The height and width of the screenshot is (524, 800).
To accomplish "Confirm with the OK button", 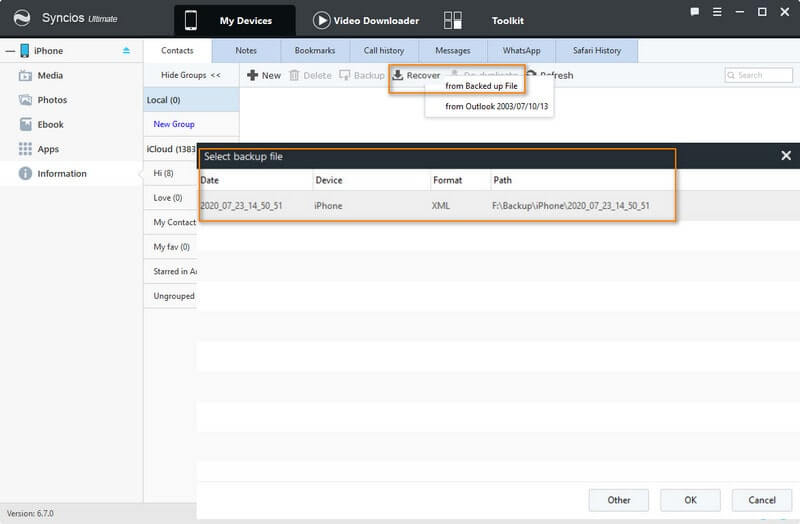I will (690, 500).
